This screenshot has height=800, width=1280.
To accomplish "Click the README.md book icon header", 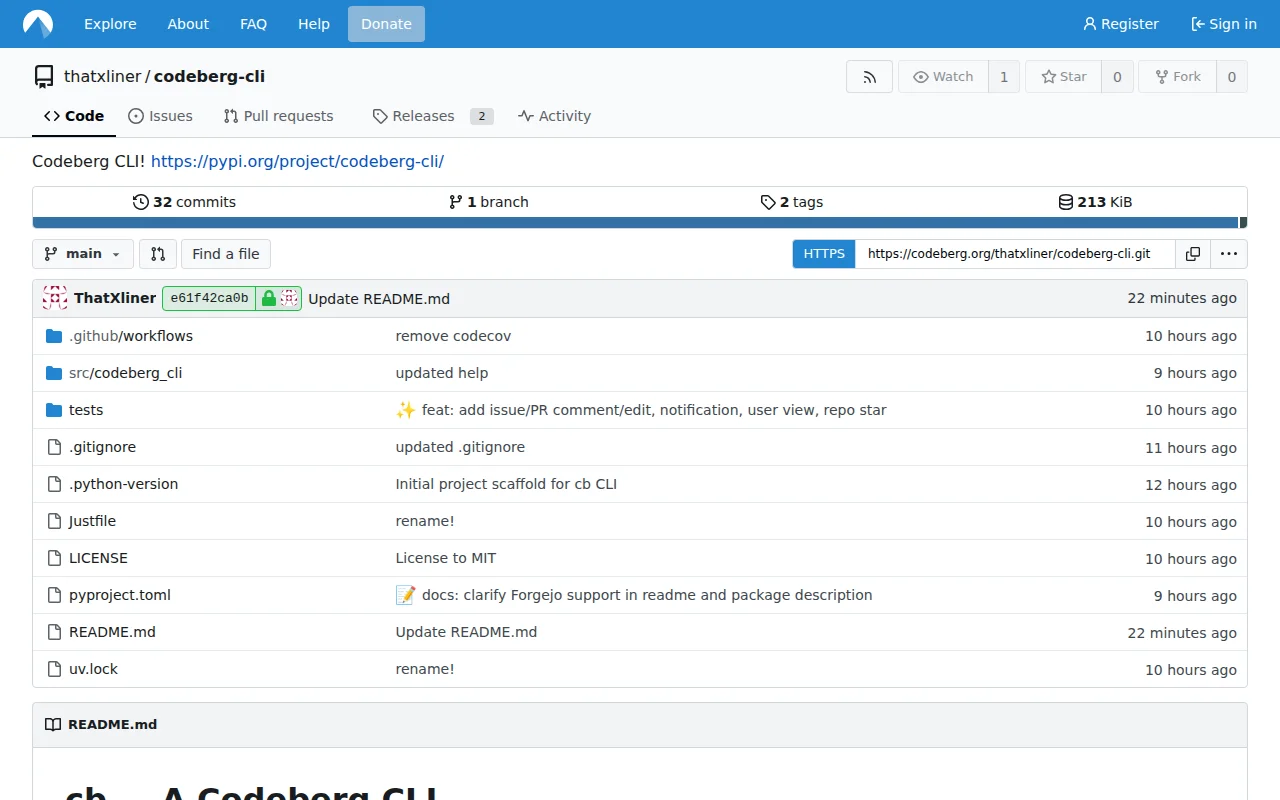I will coord(53,725).
